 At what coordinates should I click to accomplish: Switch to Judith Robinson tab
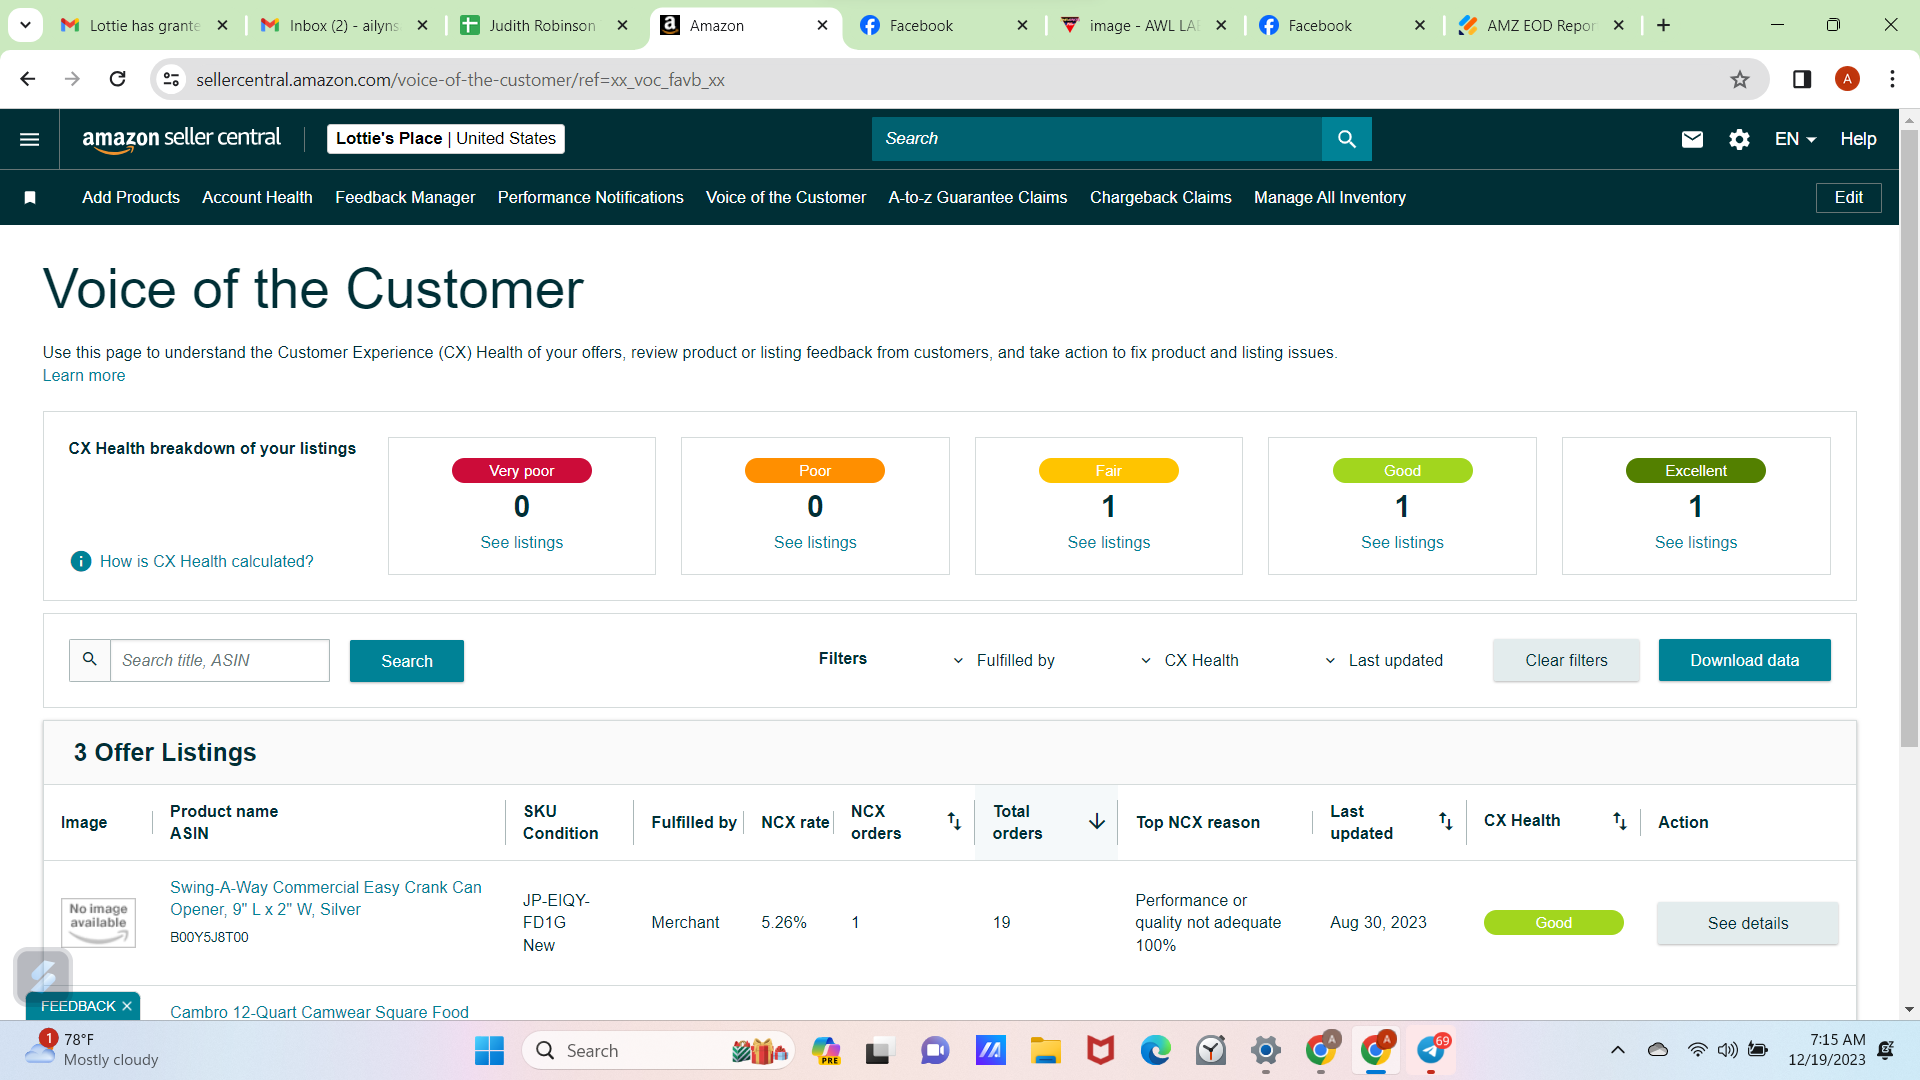543,25
